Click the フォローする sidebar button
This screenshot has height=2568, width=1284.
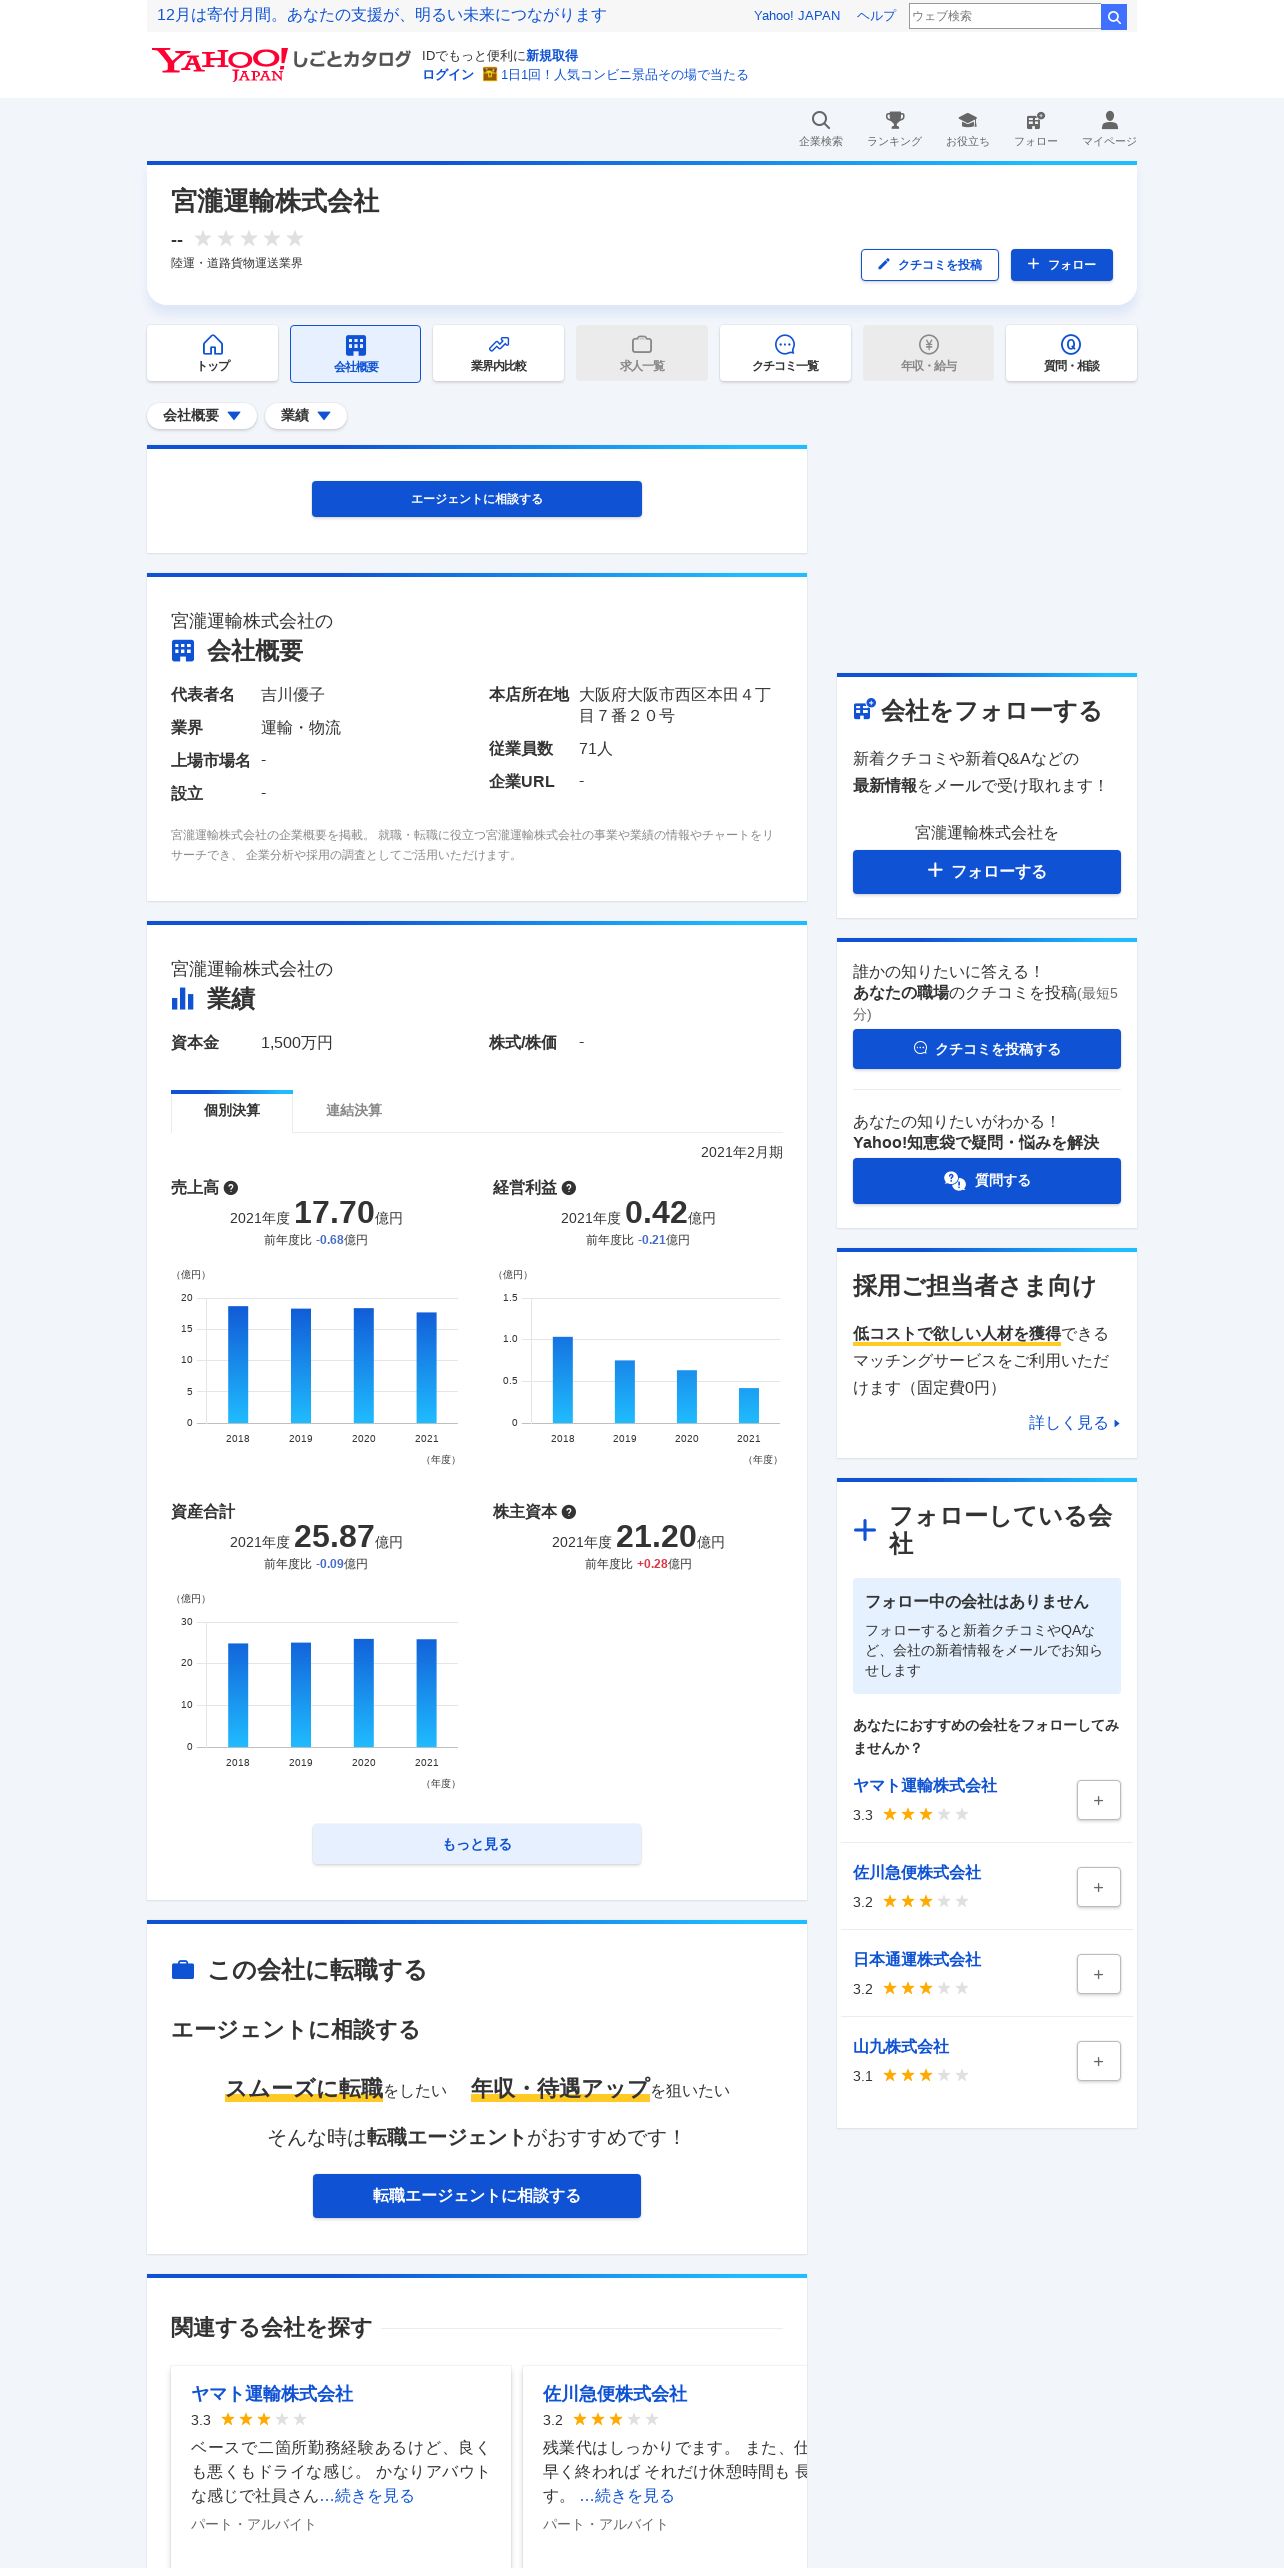coord(987,872)
